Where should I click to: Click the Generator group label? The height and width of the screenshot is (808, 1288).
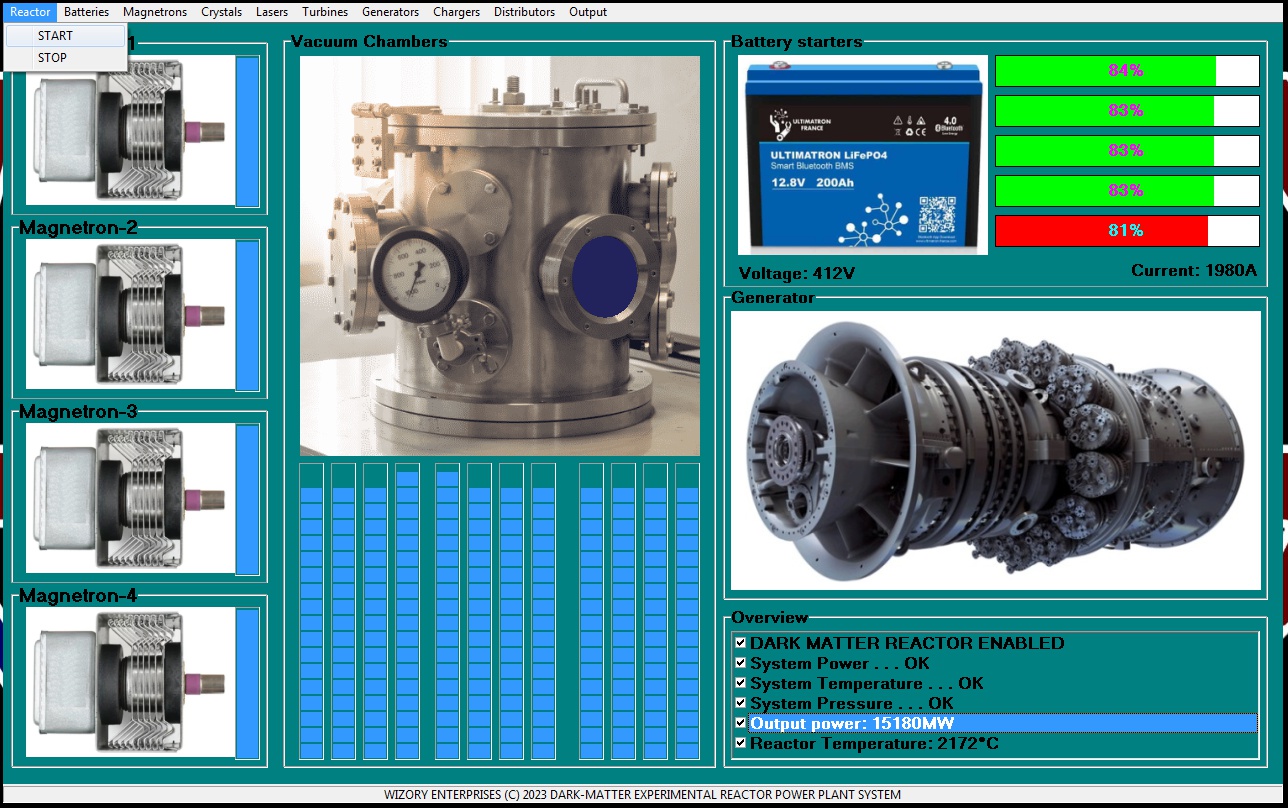772,297
